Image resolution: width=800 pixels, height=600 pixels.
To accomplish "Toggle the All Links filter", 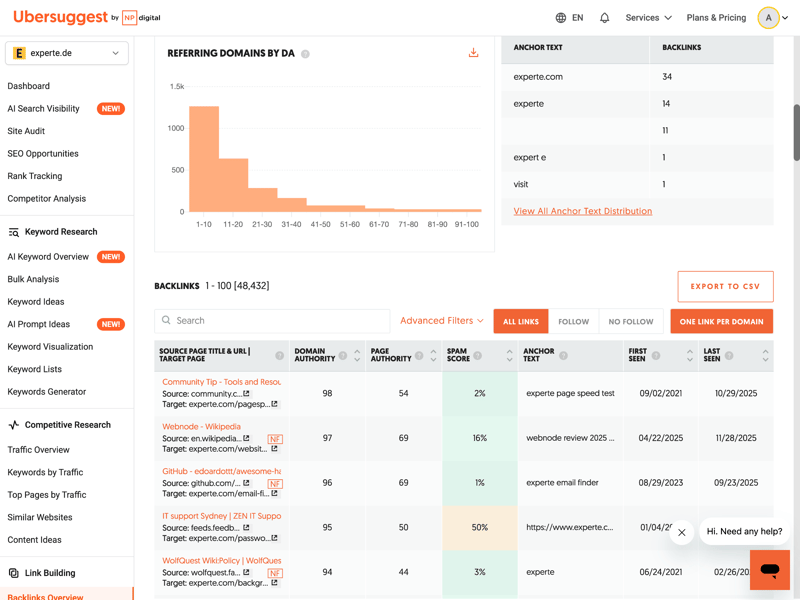I will pyautogui.click(x=520, y=322).
